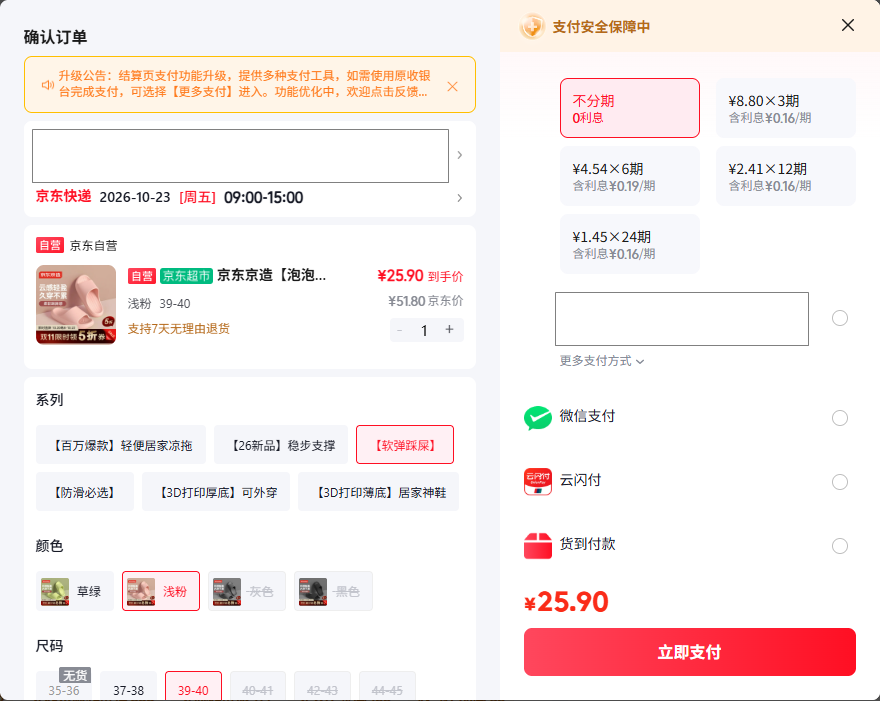The image size is (880, 701).
Task: Click ¥25.90 到手价 price text
Action: point(420,276)
